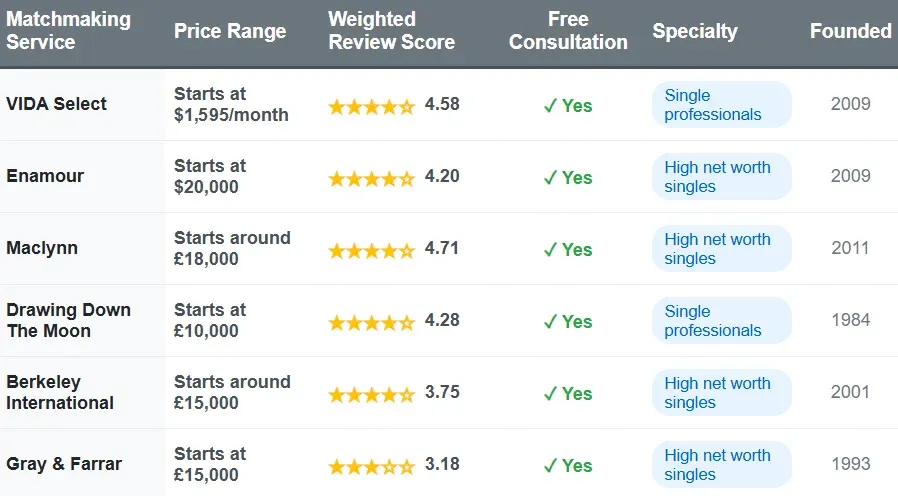The image size is (898, 496).
Task: Sort by Matchmaking Service column header
Action: tap(68, 31)
